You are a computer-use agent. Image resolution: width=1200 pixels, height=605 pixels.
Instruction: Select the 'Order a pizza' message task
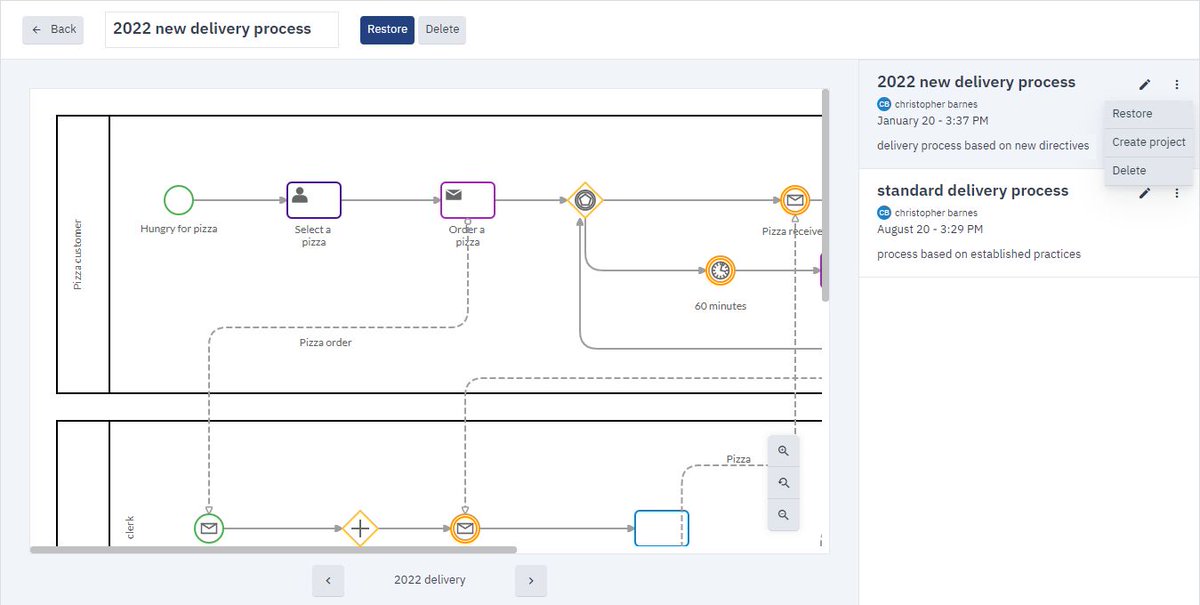(x=467, y=200)
